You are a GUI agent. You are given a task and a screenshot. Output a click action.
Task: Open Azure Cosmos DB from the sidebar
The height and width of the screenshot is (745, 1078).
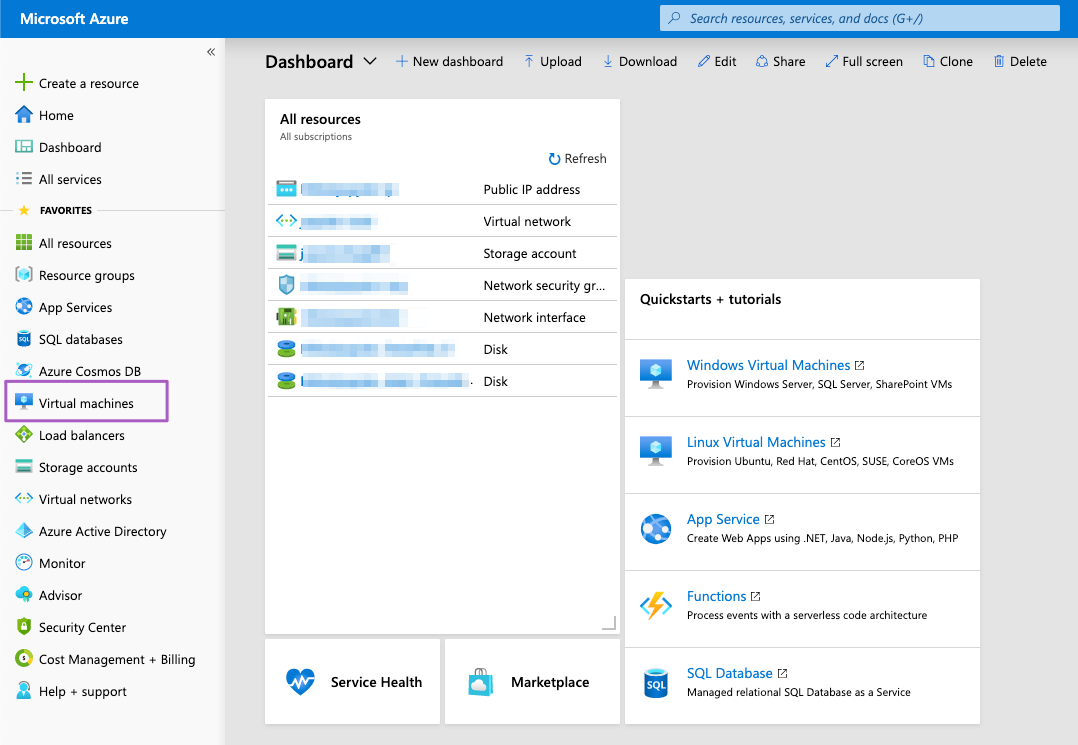point(89,371)
